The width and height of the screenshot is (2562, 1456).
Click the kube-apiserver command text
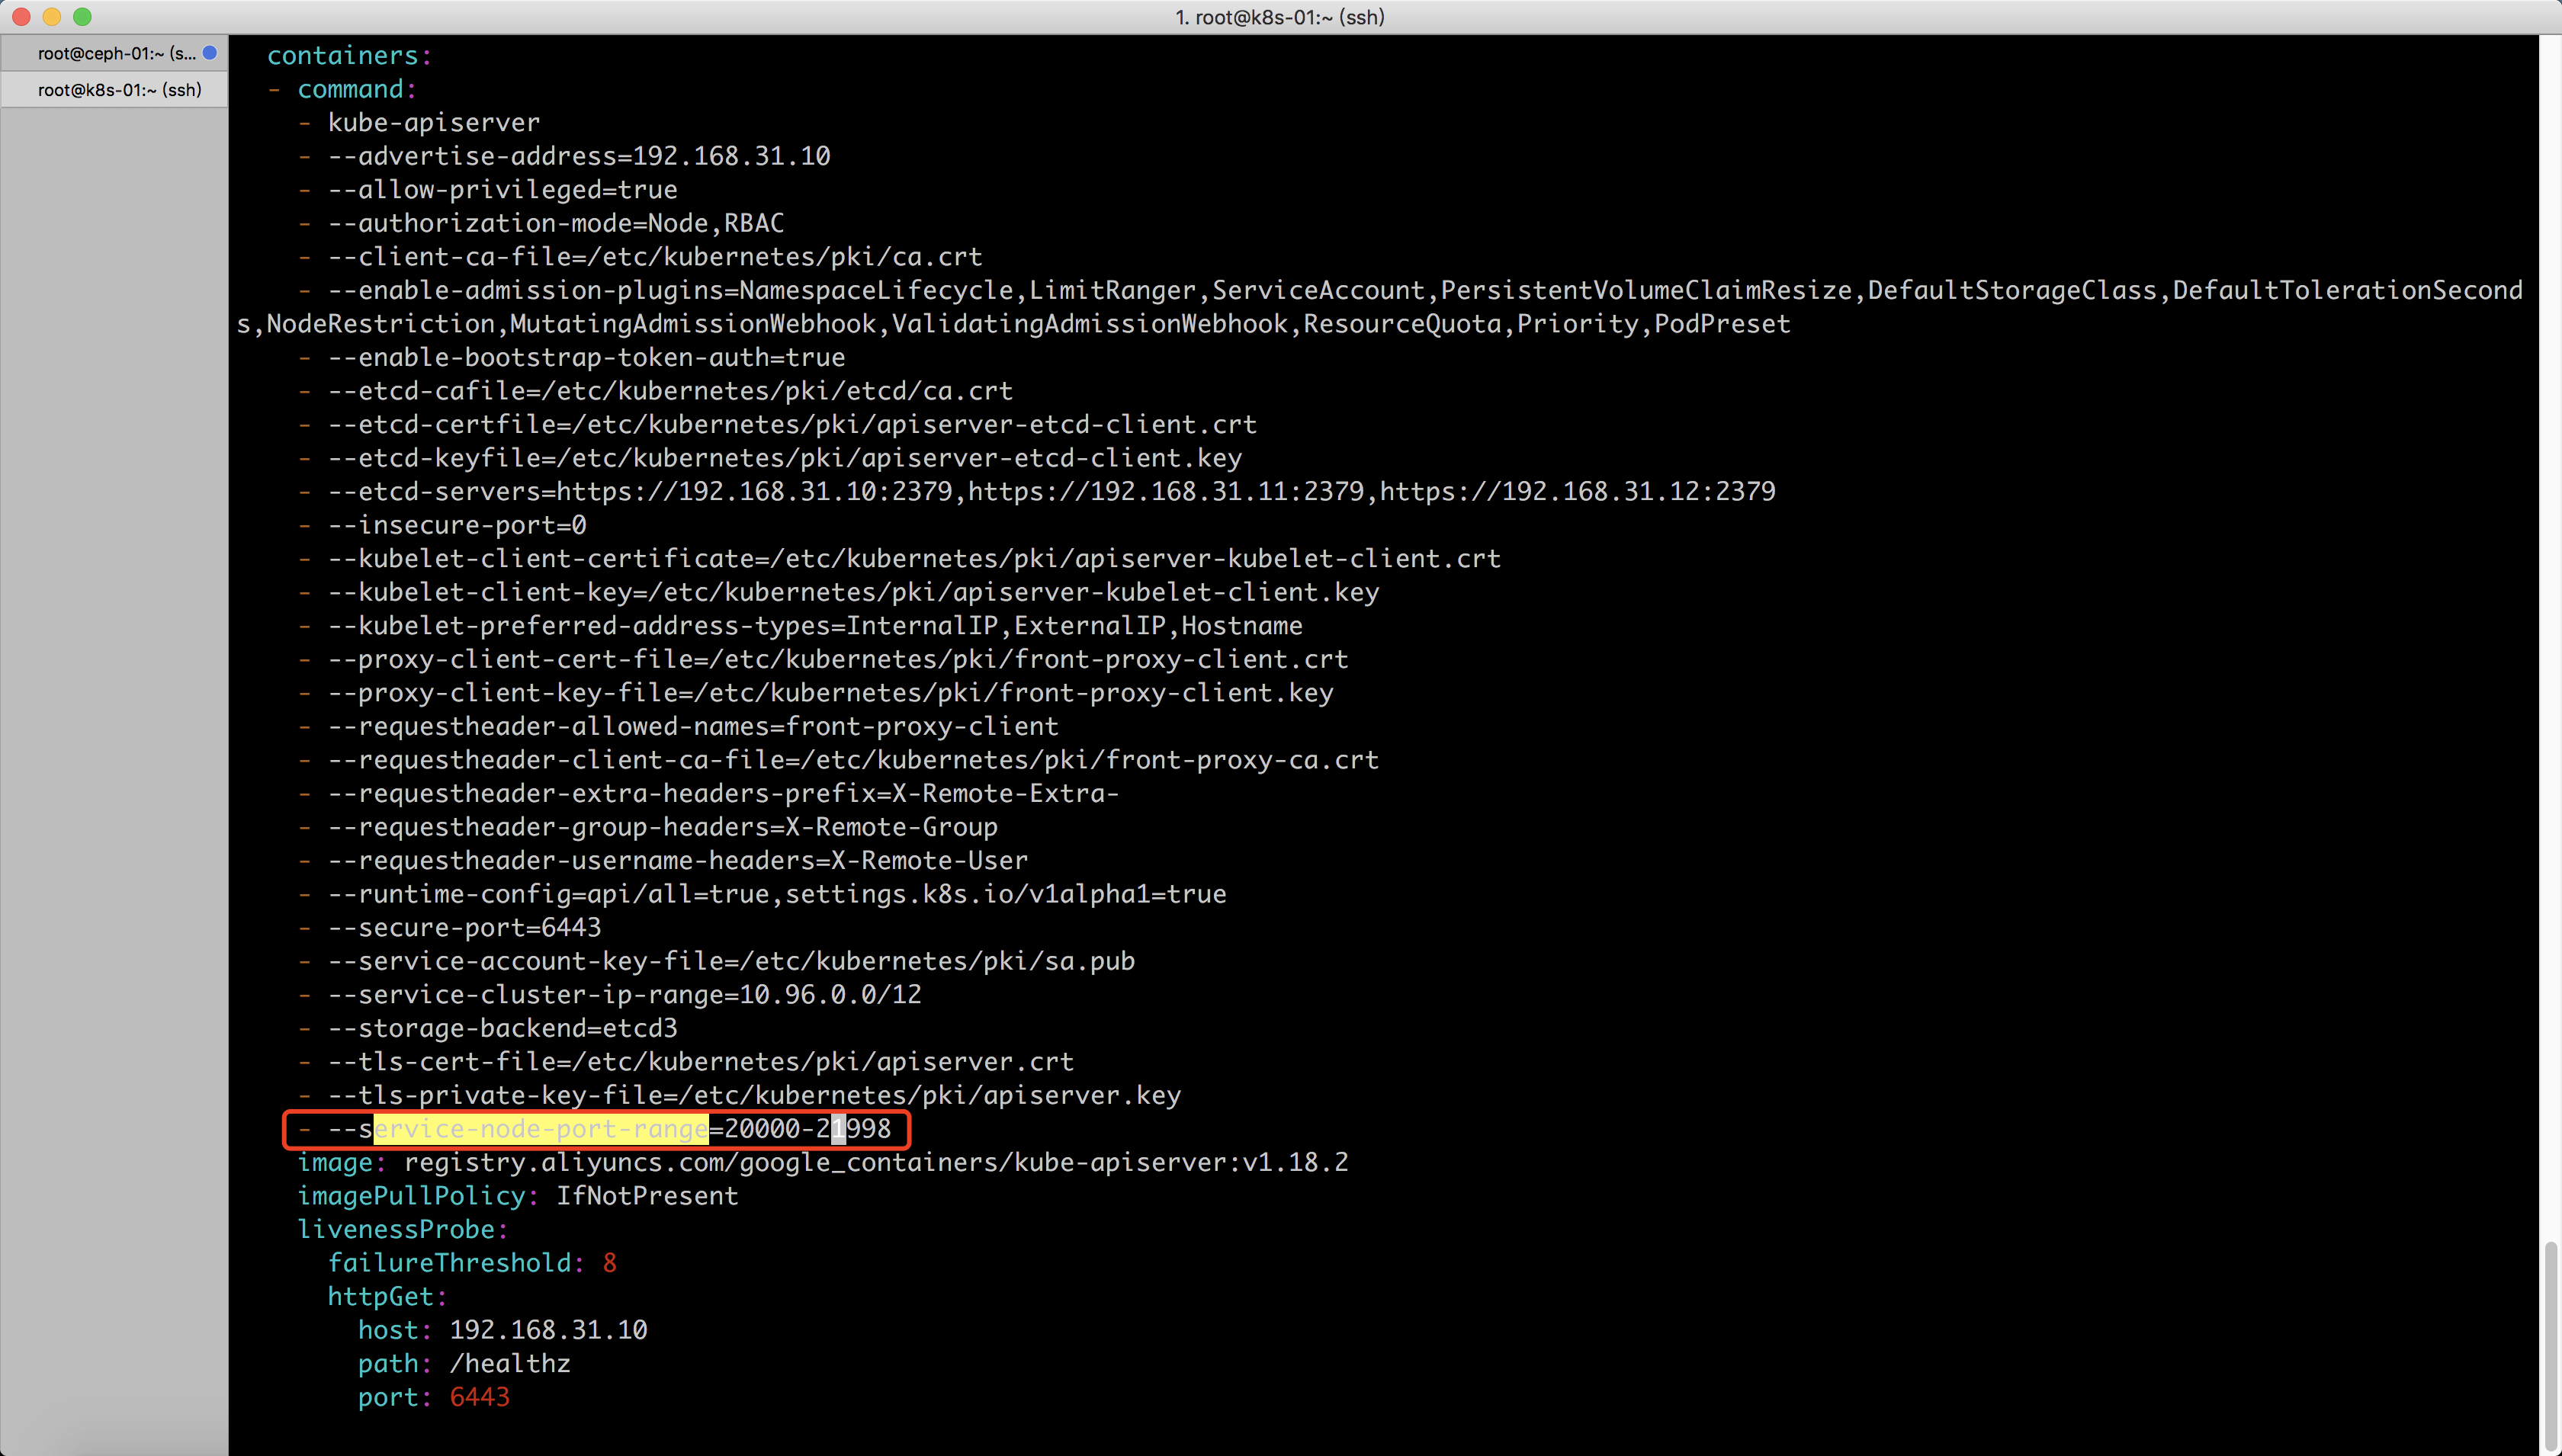[432, 122]
